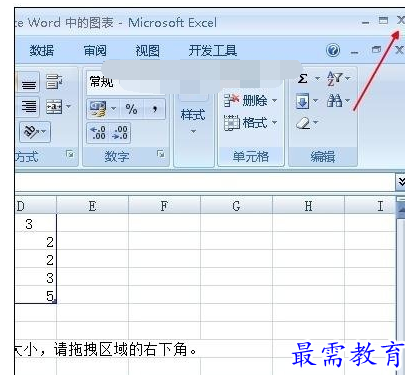Image resolution: width=413 pixels, height=386 pixels.
Task: Expand the Fill dropdown arrow
Action: tap(315, 101)
